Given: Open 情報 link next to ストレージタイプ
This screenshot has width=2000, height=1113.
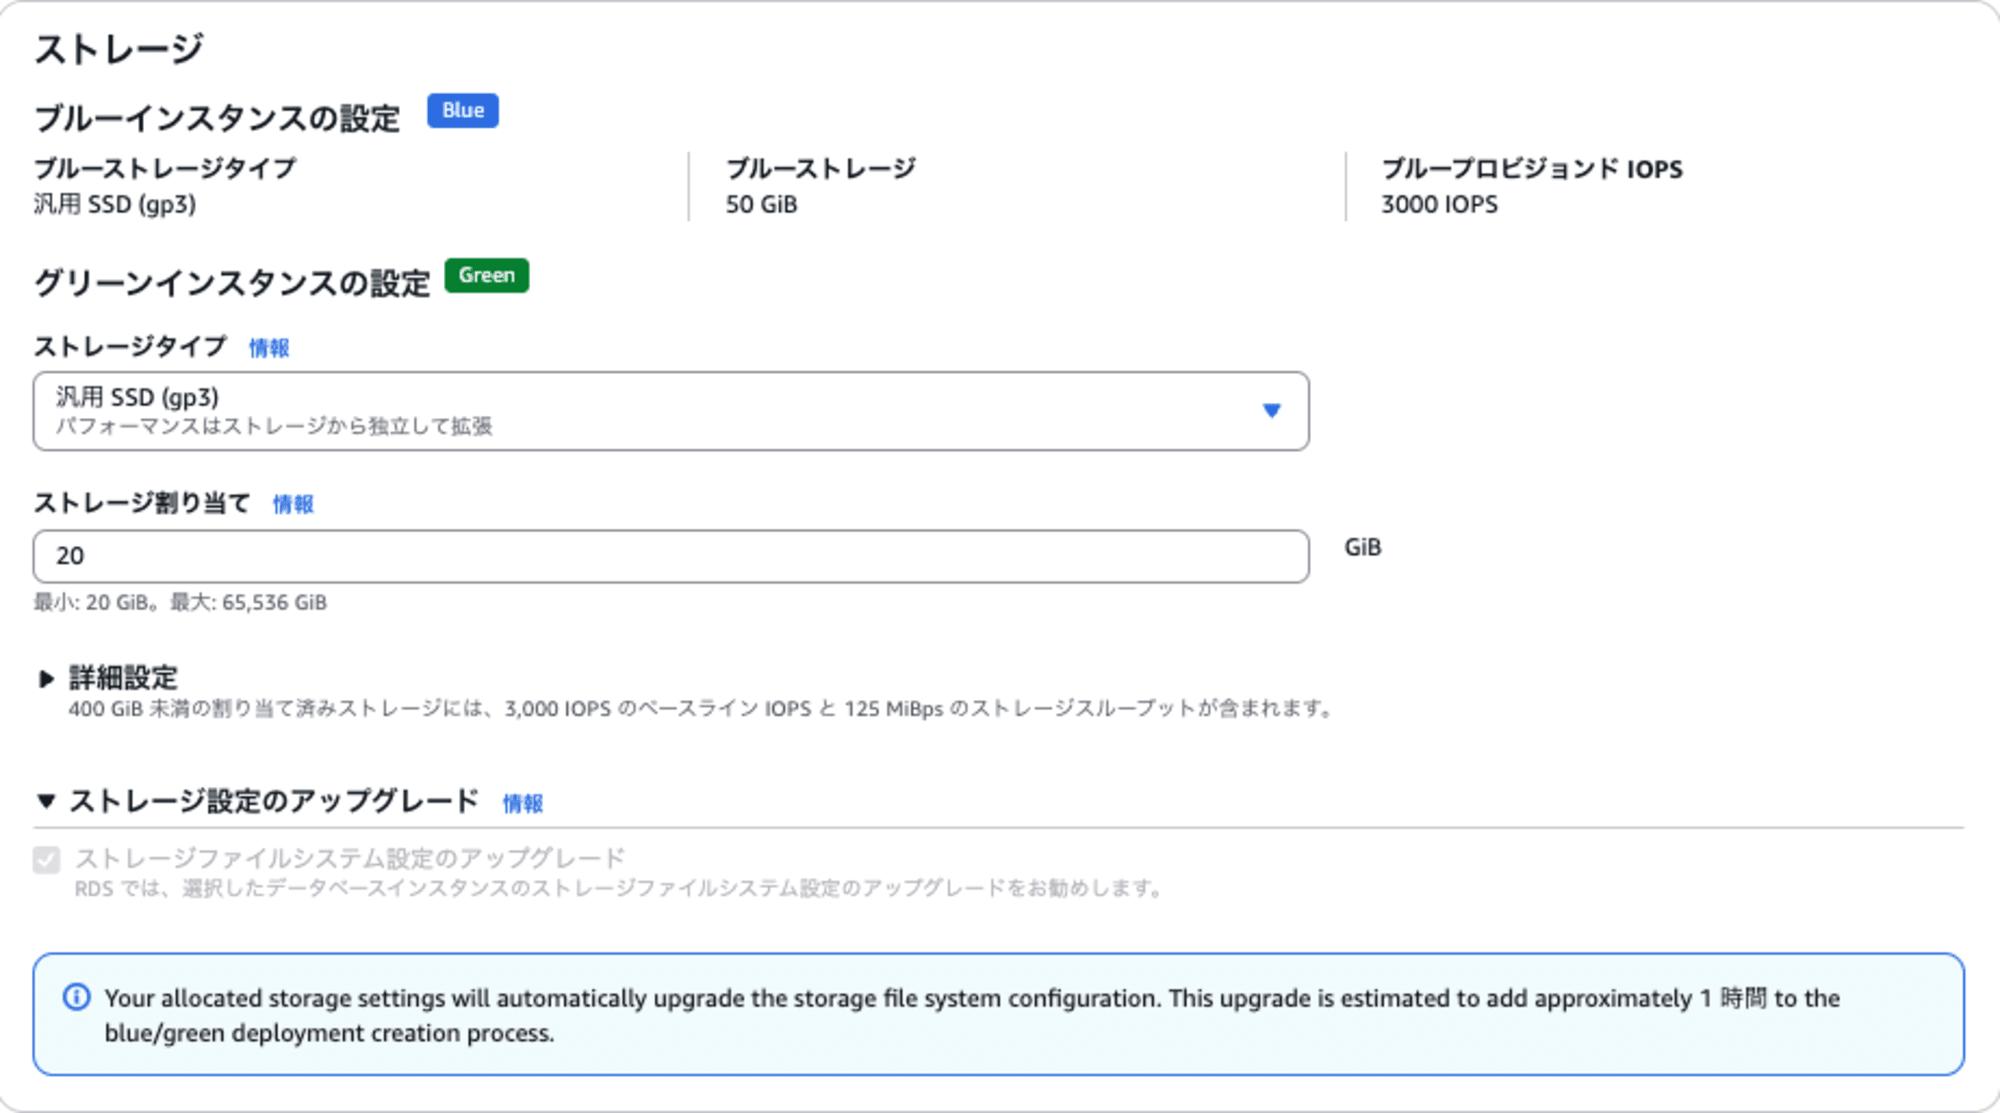Looking at the screenshot, I should [269, 348].
